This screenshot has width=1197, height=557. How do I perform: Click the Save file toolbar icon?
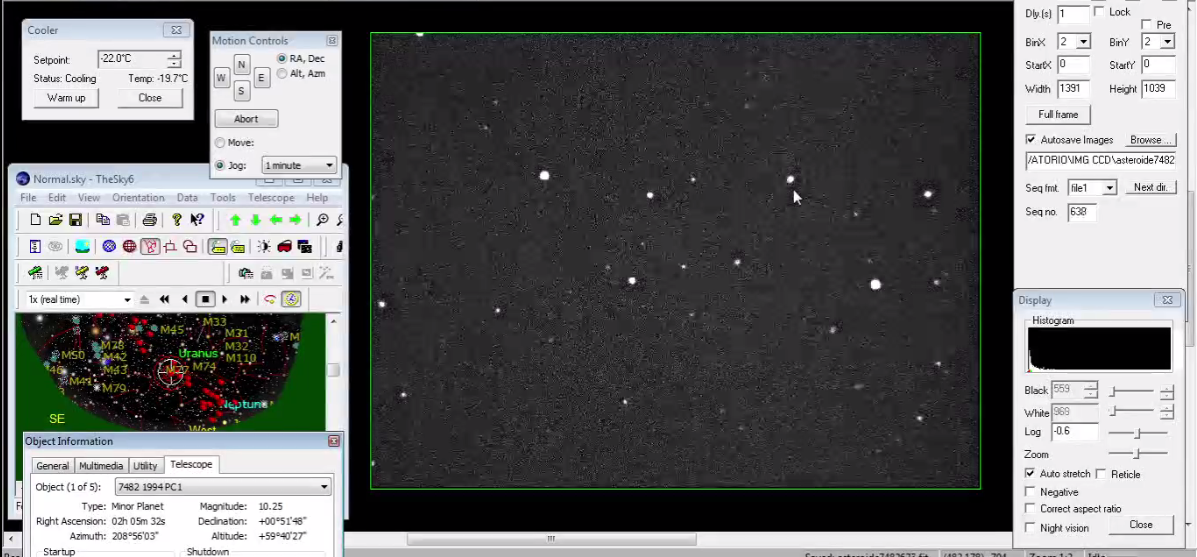point(76,220)
